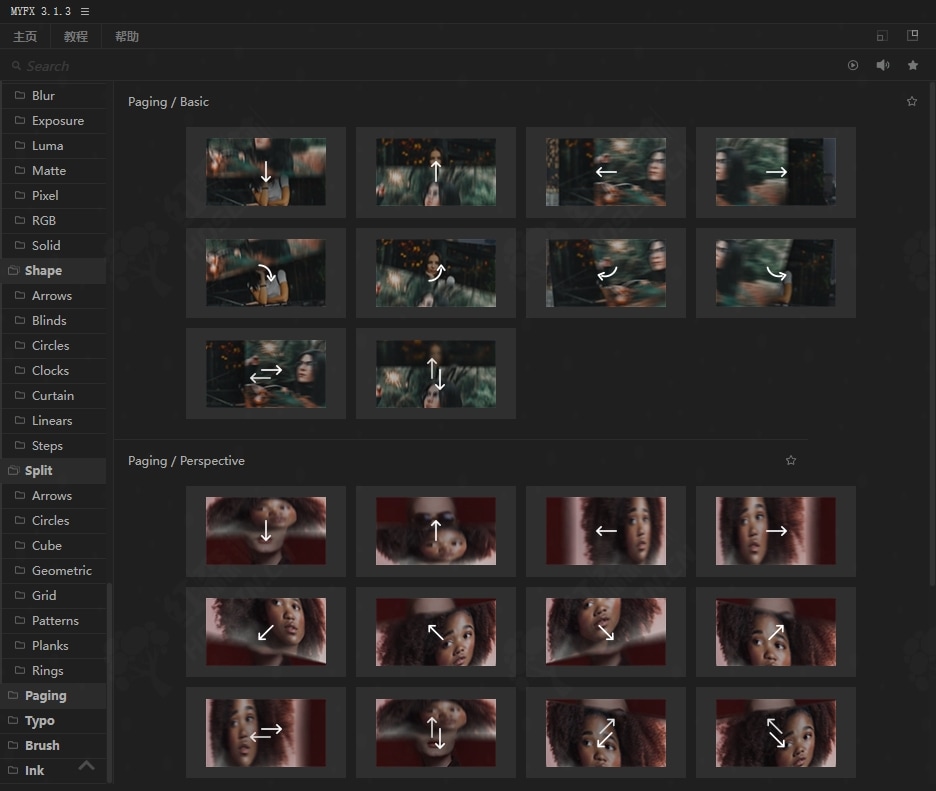Click the Search input field
The image size is (936, 791).
tap(418, 66)
